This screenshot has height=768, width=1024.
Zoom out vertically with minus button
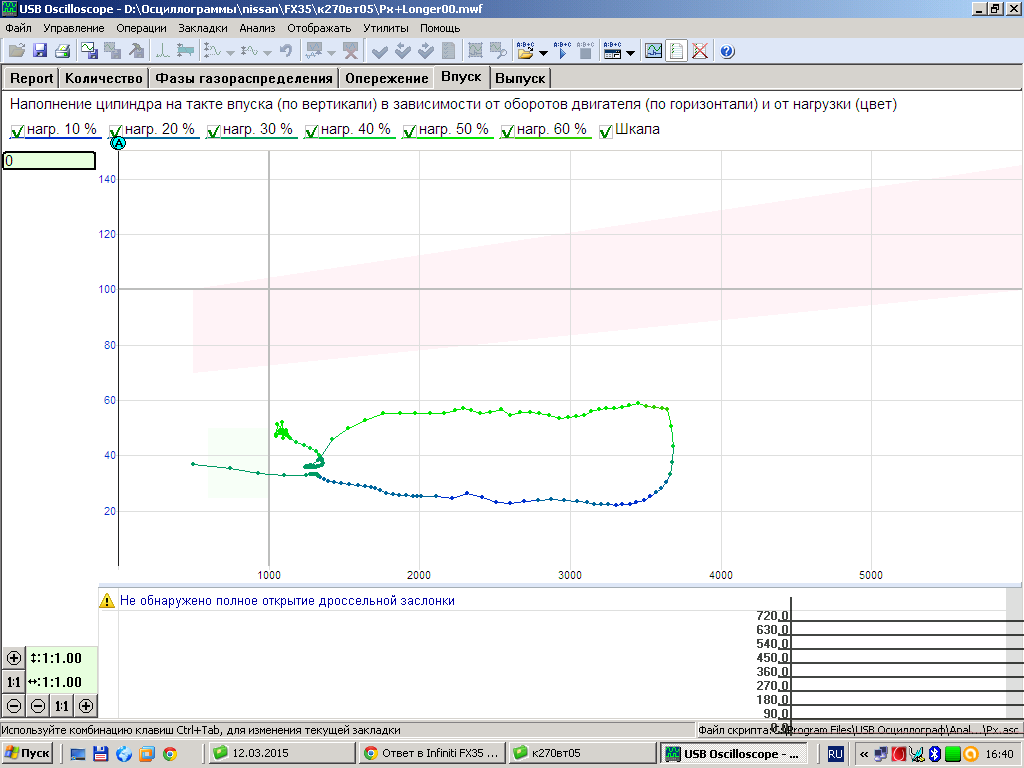tap(14, 705)
